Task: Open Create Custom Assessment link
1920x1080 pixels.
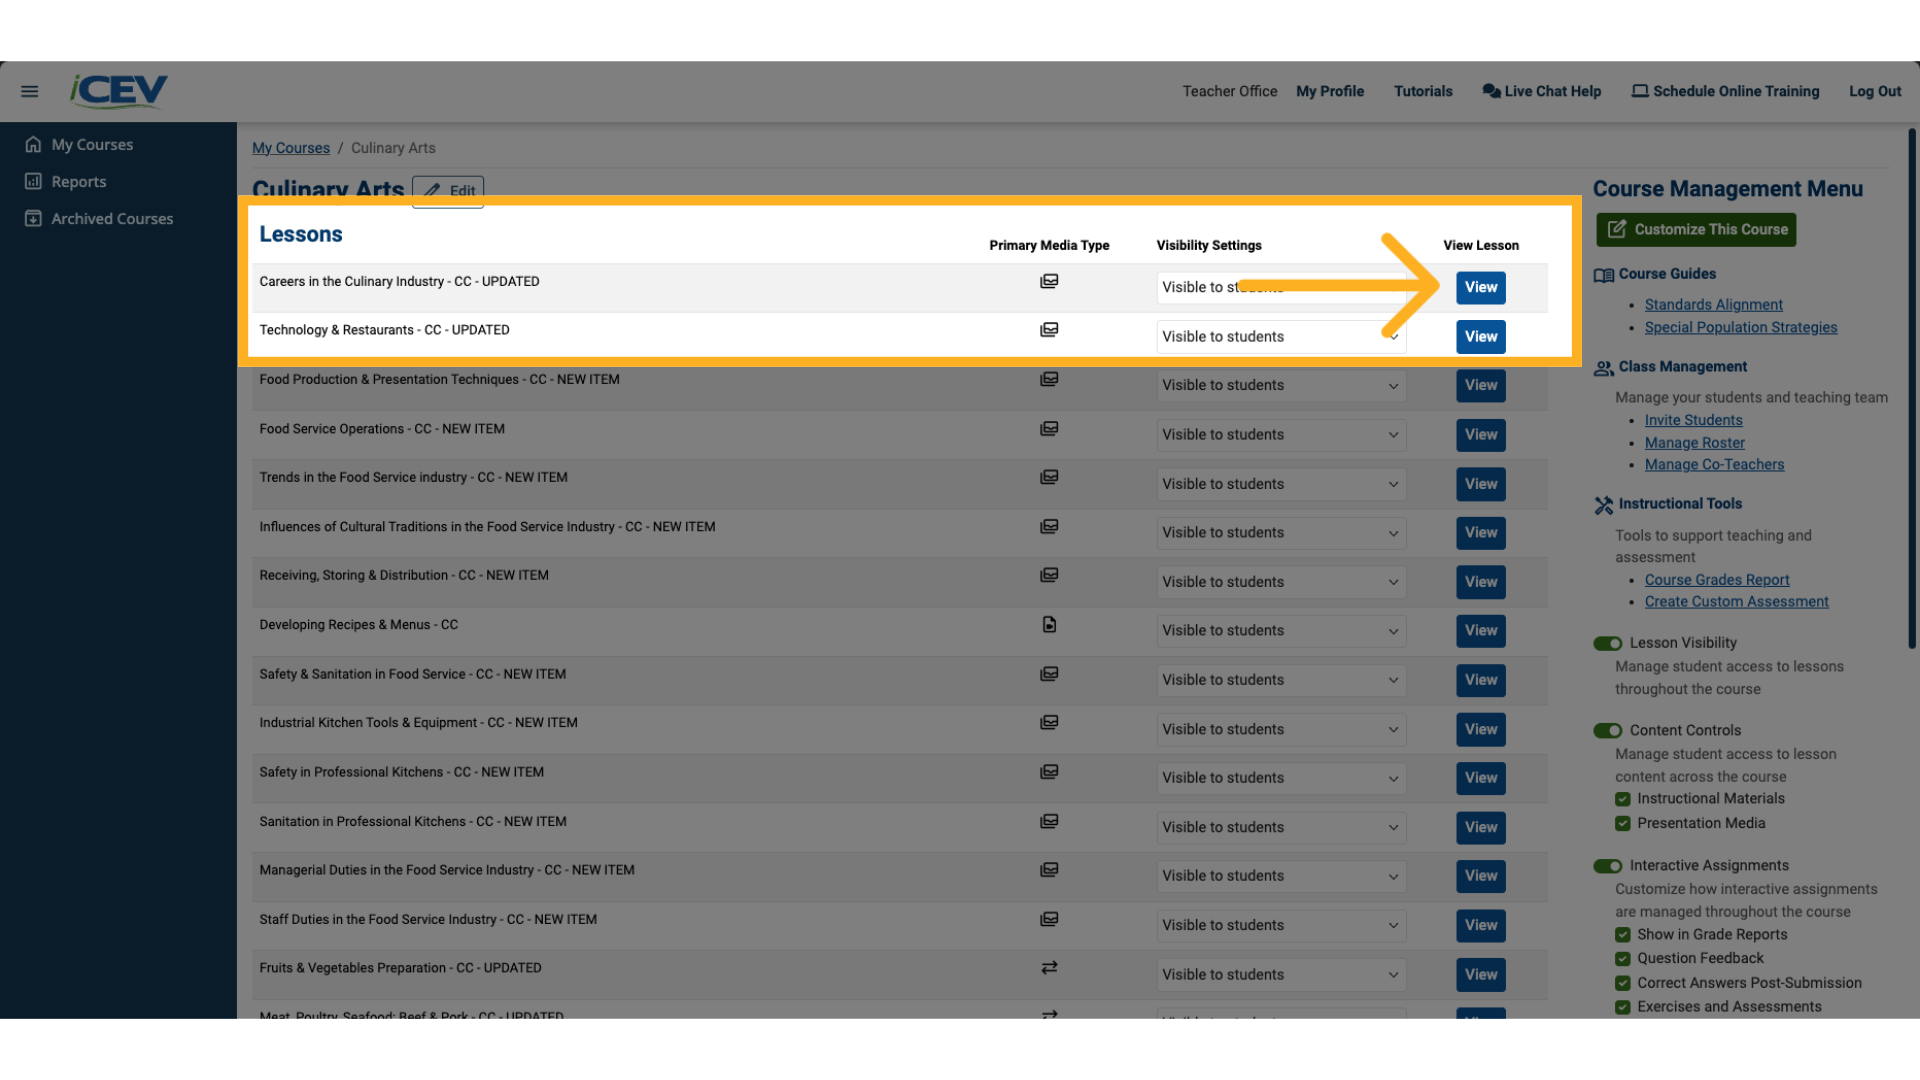Action: pos(1737,602)
